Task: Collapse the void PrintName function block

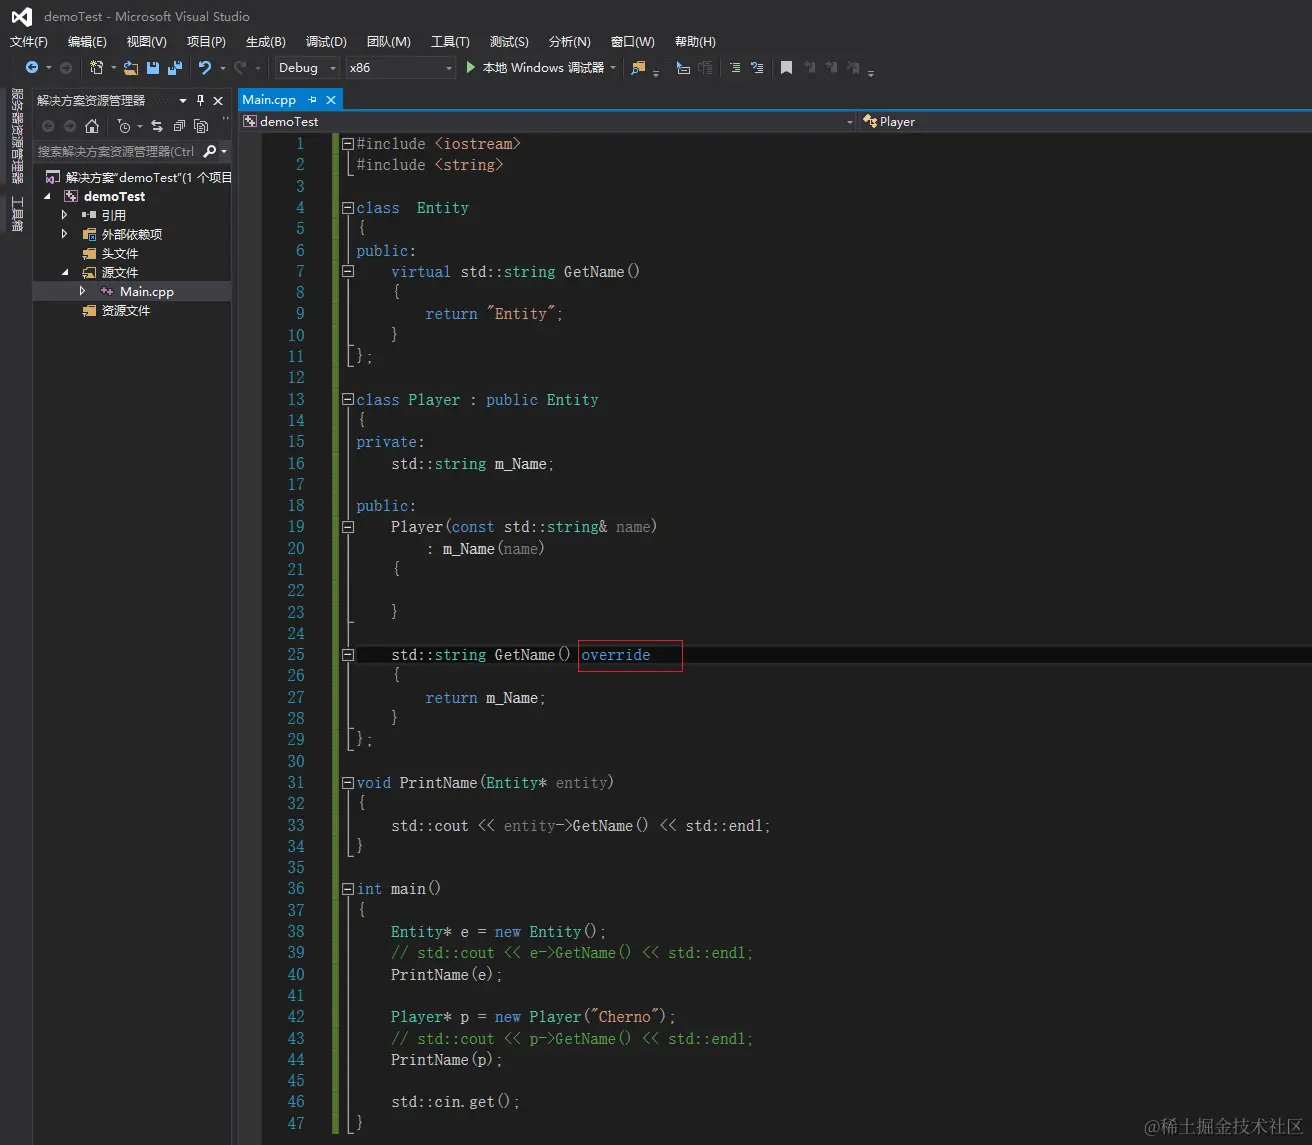Action: click(348, 783)
